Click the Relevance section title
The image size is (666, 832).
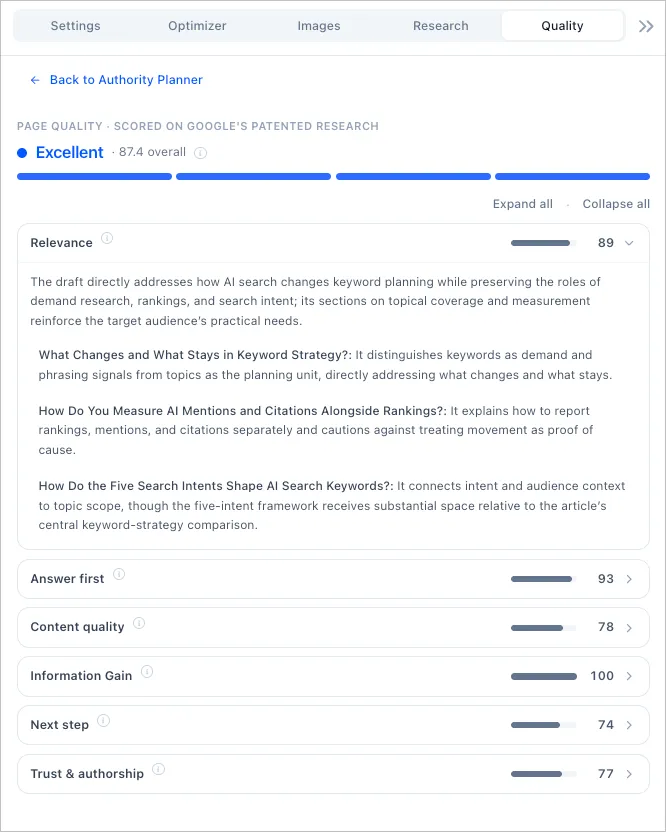point(61,243)
